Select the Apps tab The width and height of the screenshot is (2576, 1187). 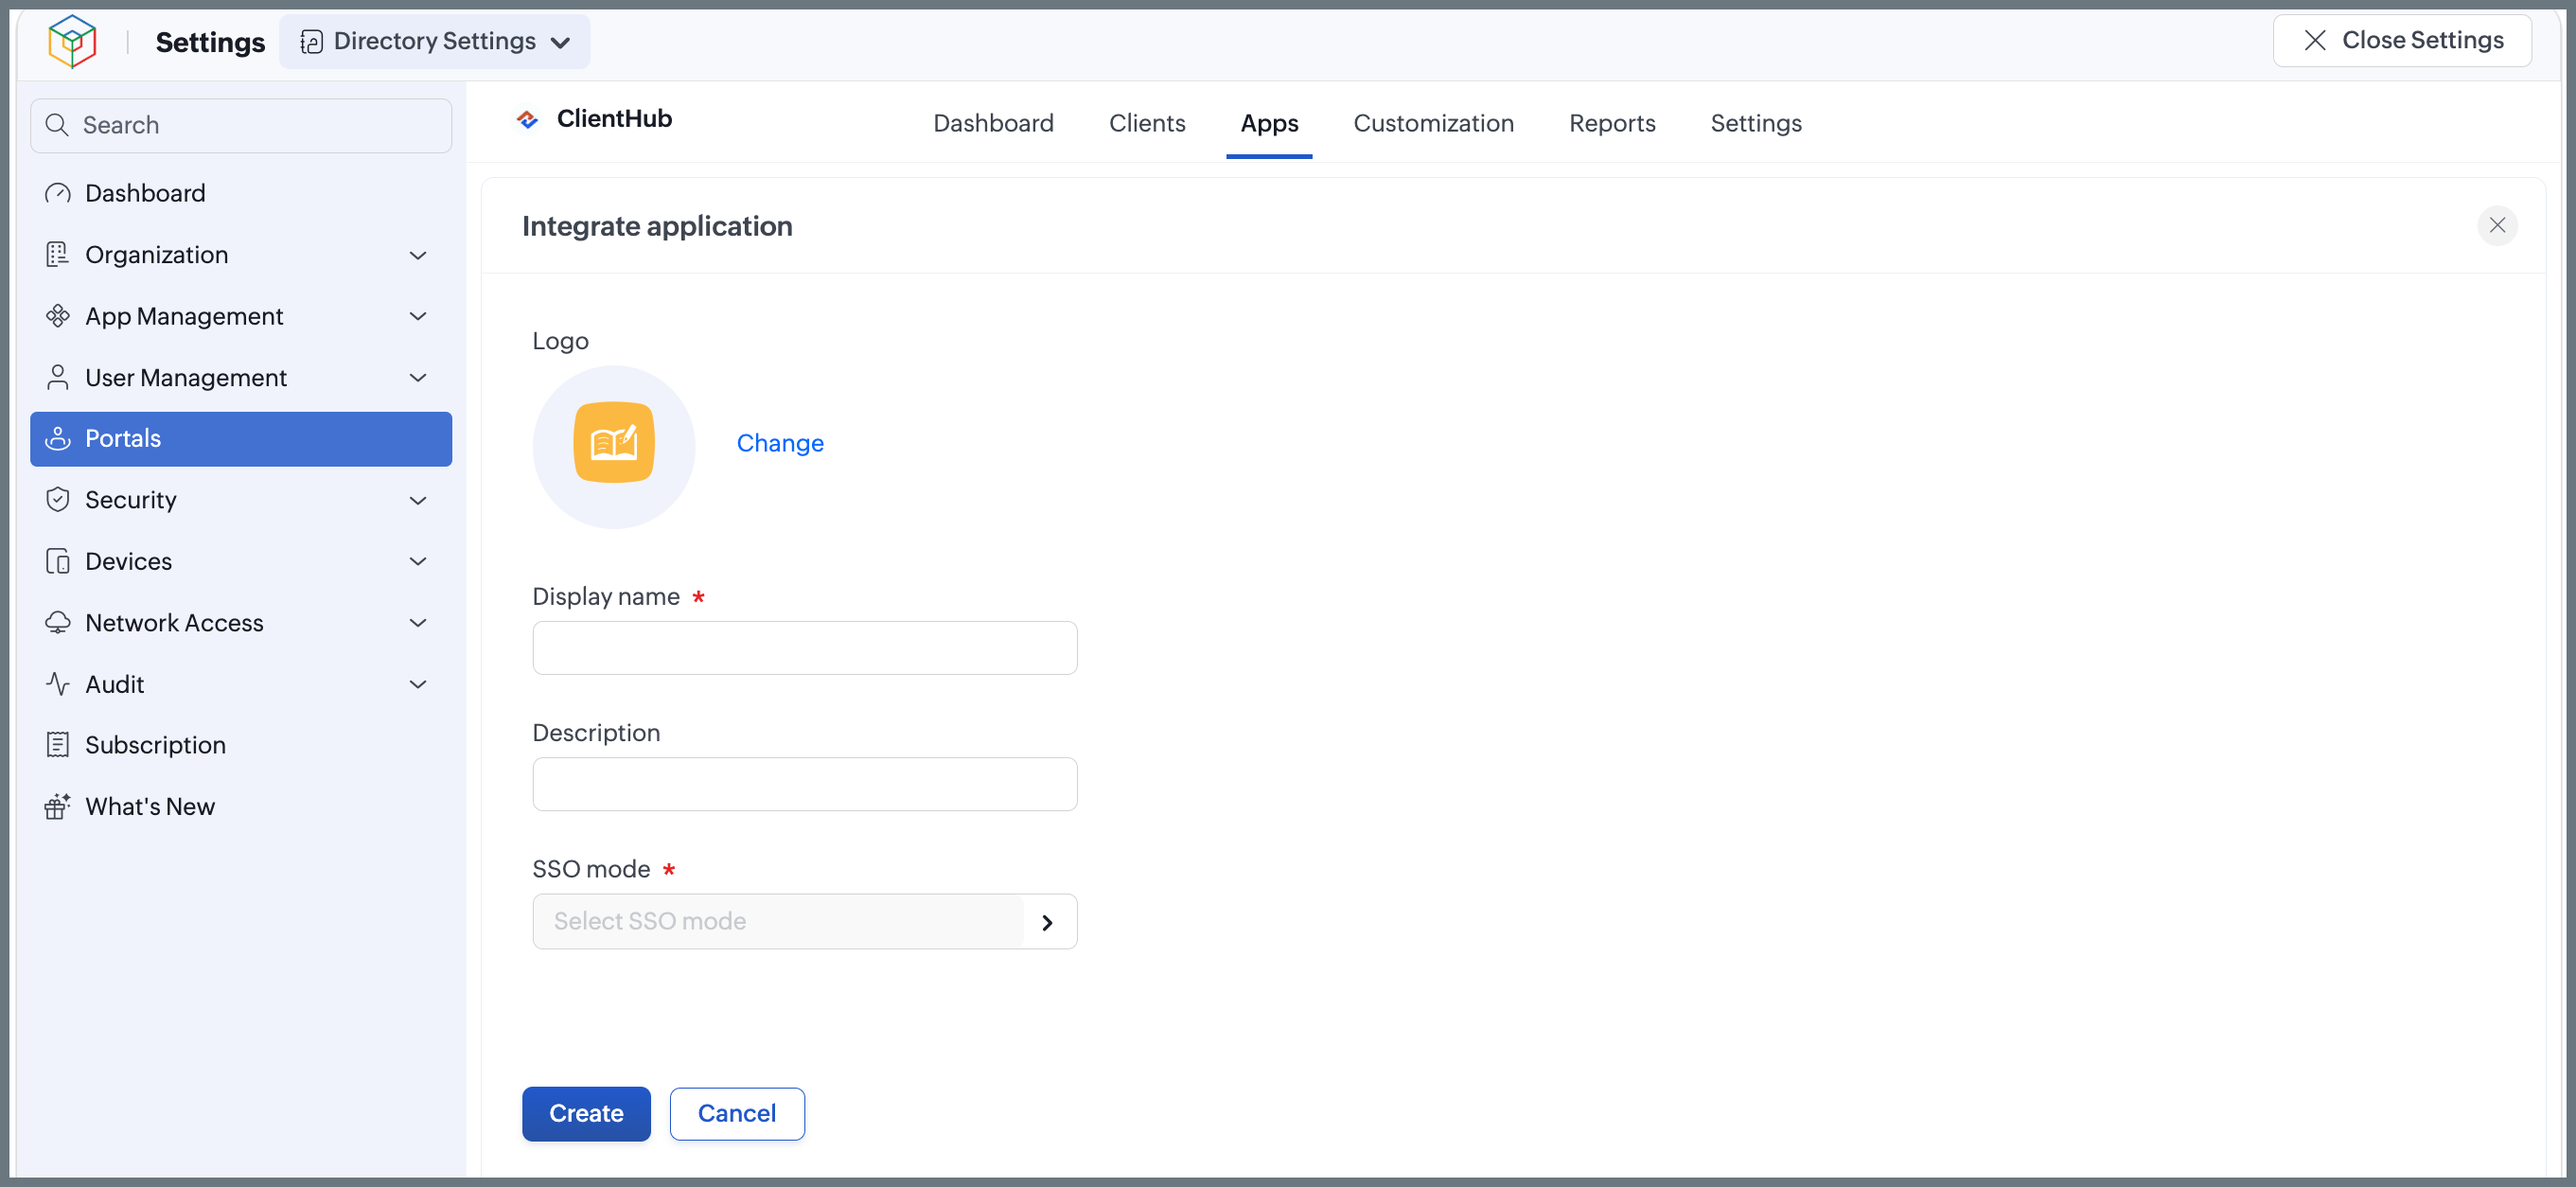(1269, 123)
